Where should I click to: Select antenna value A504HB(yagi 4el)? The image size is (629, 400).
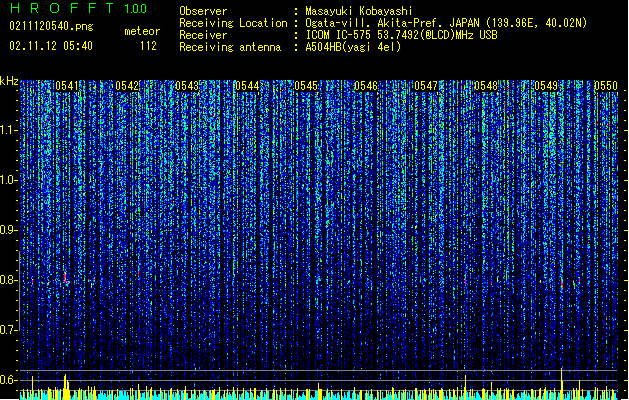point(353,47)
